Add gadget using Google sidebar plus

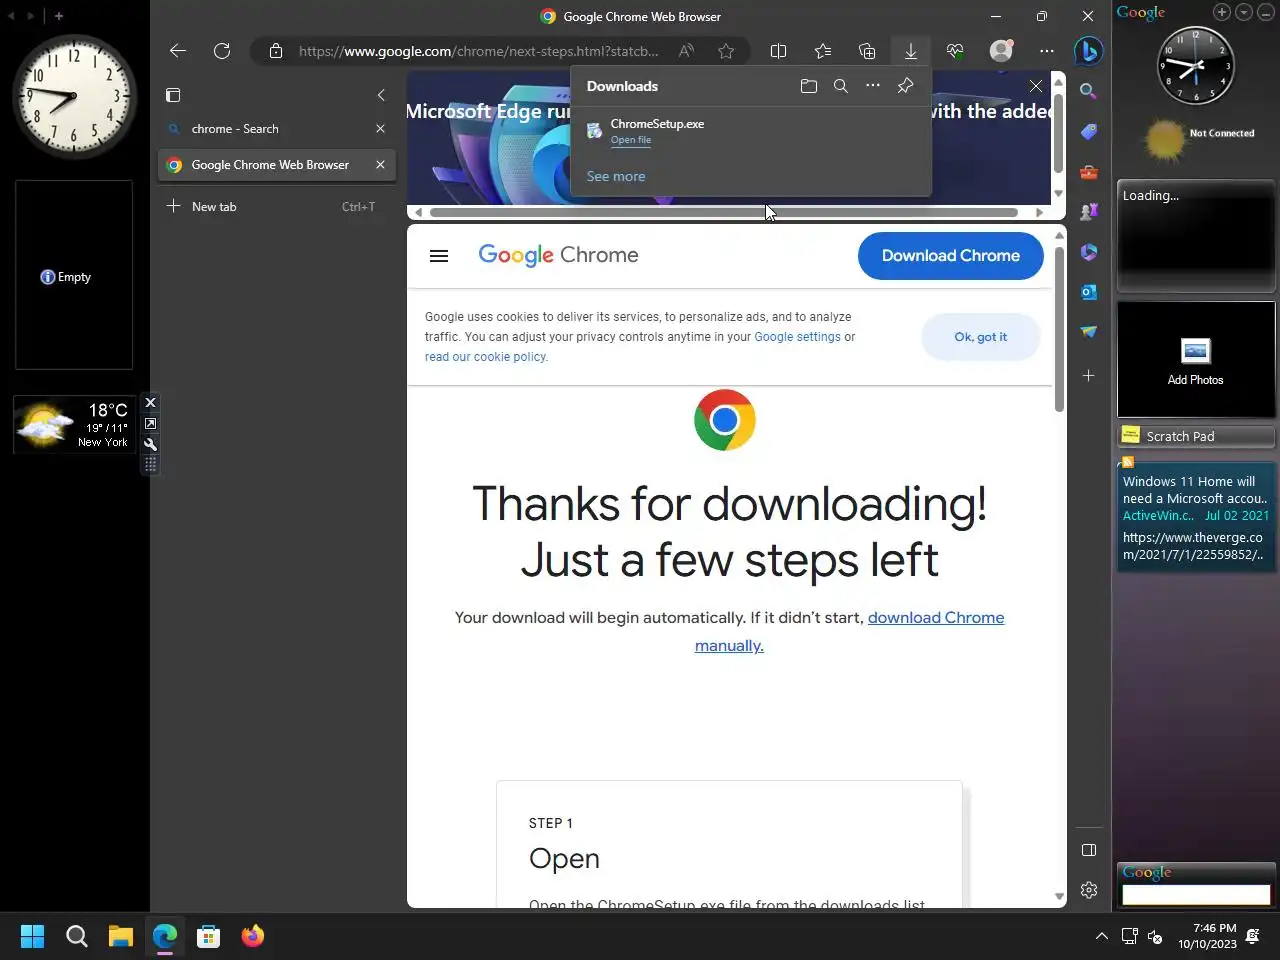1222,12
